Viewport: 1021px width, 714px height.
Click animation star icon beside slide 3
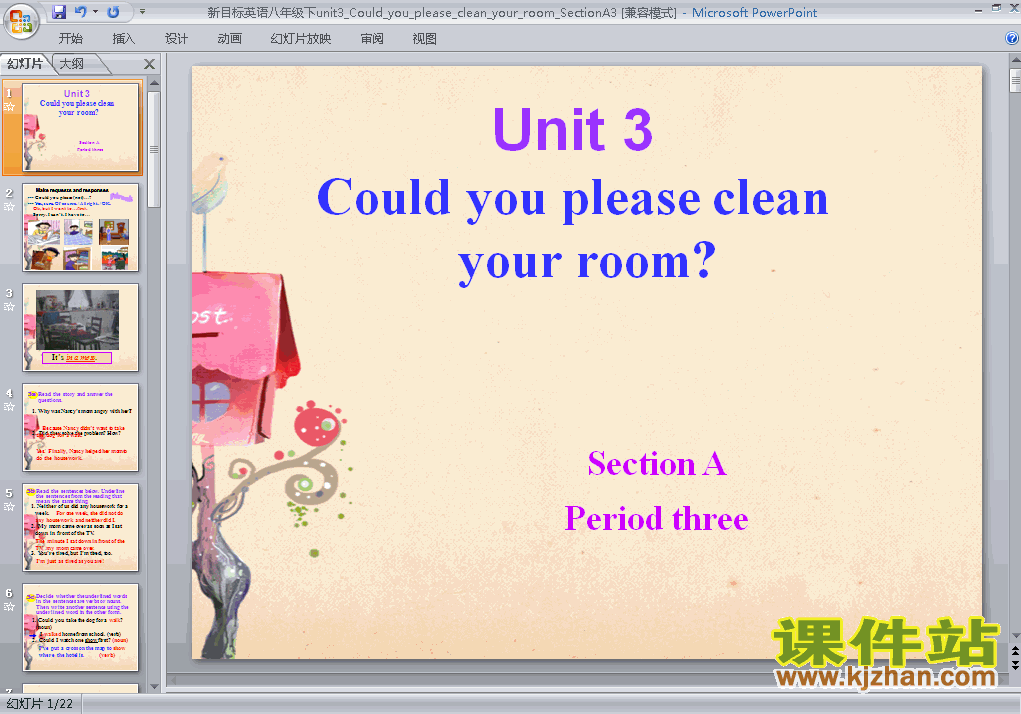9,307
